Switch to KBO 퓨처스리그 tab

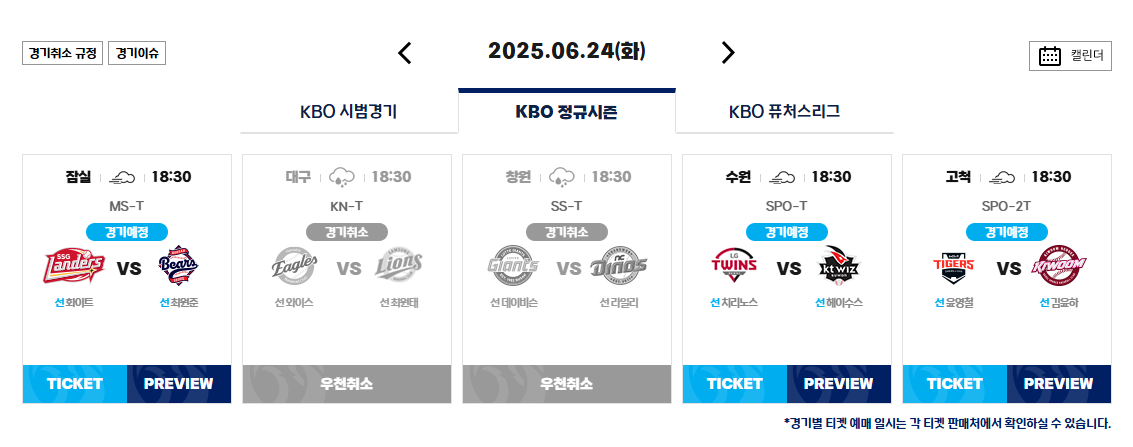click(785, 112)
